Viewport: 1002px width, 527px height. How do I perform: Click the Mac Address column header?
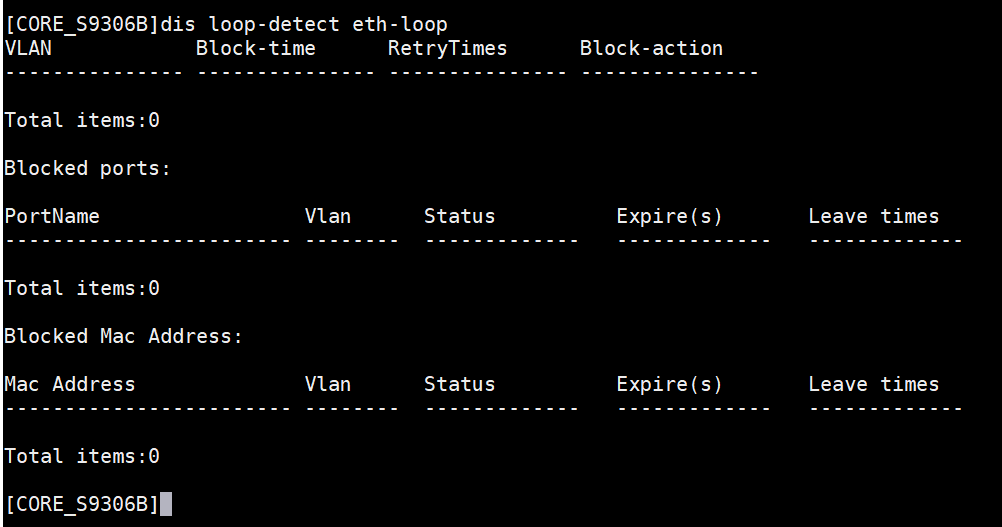click(x=70, y=385)
